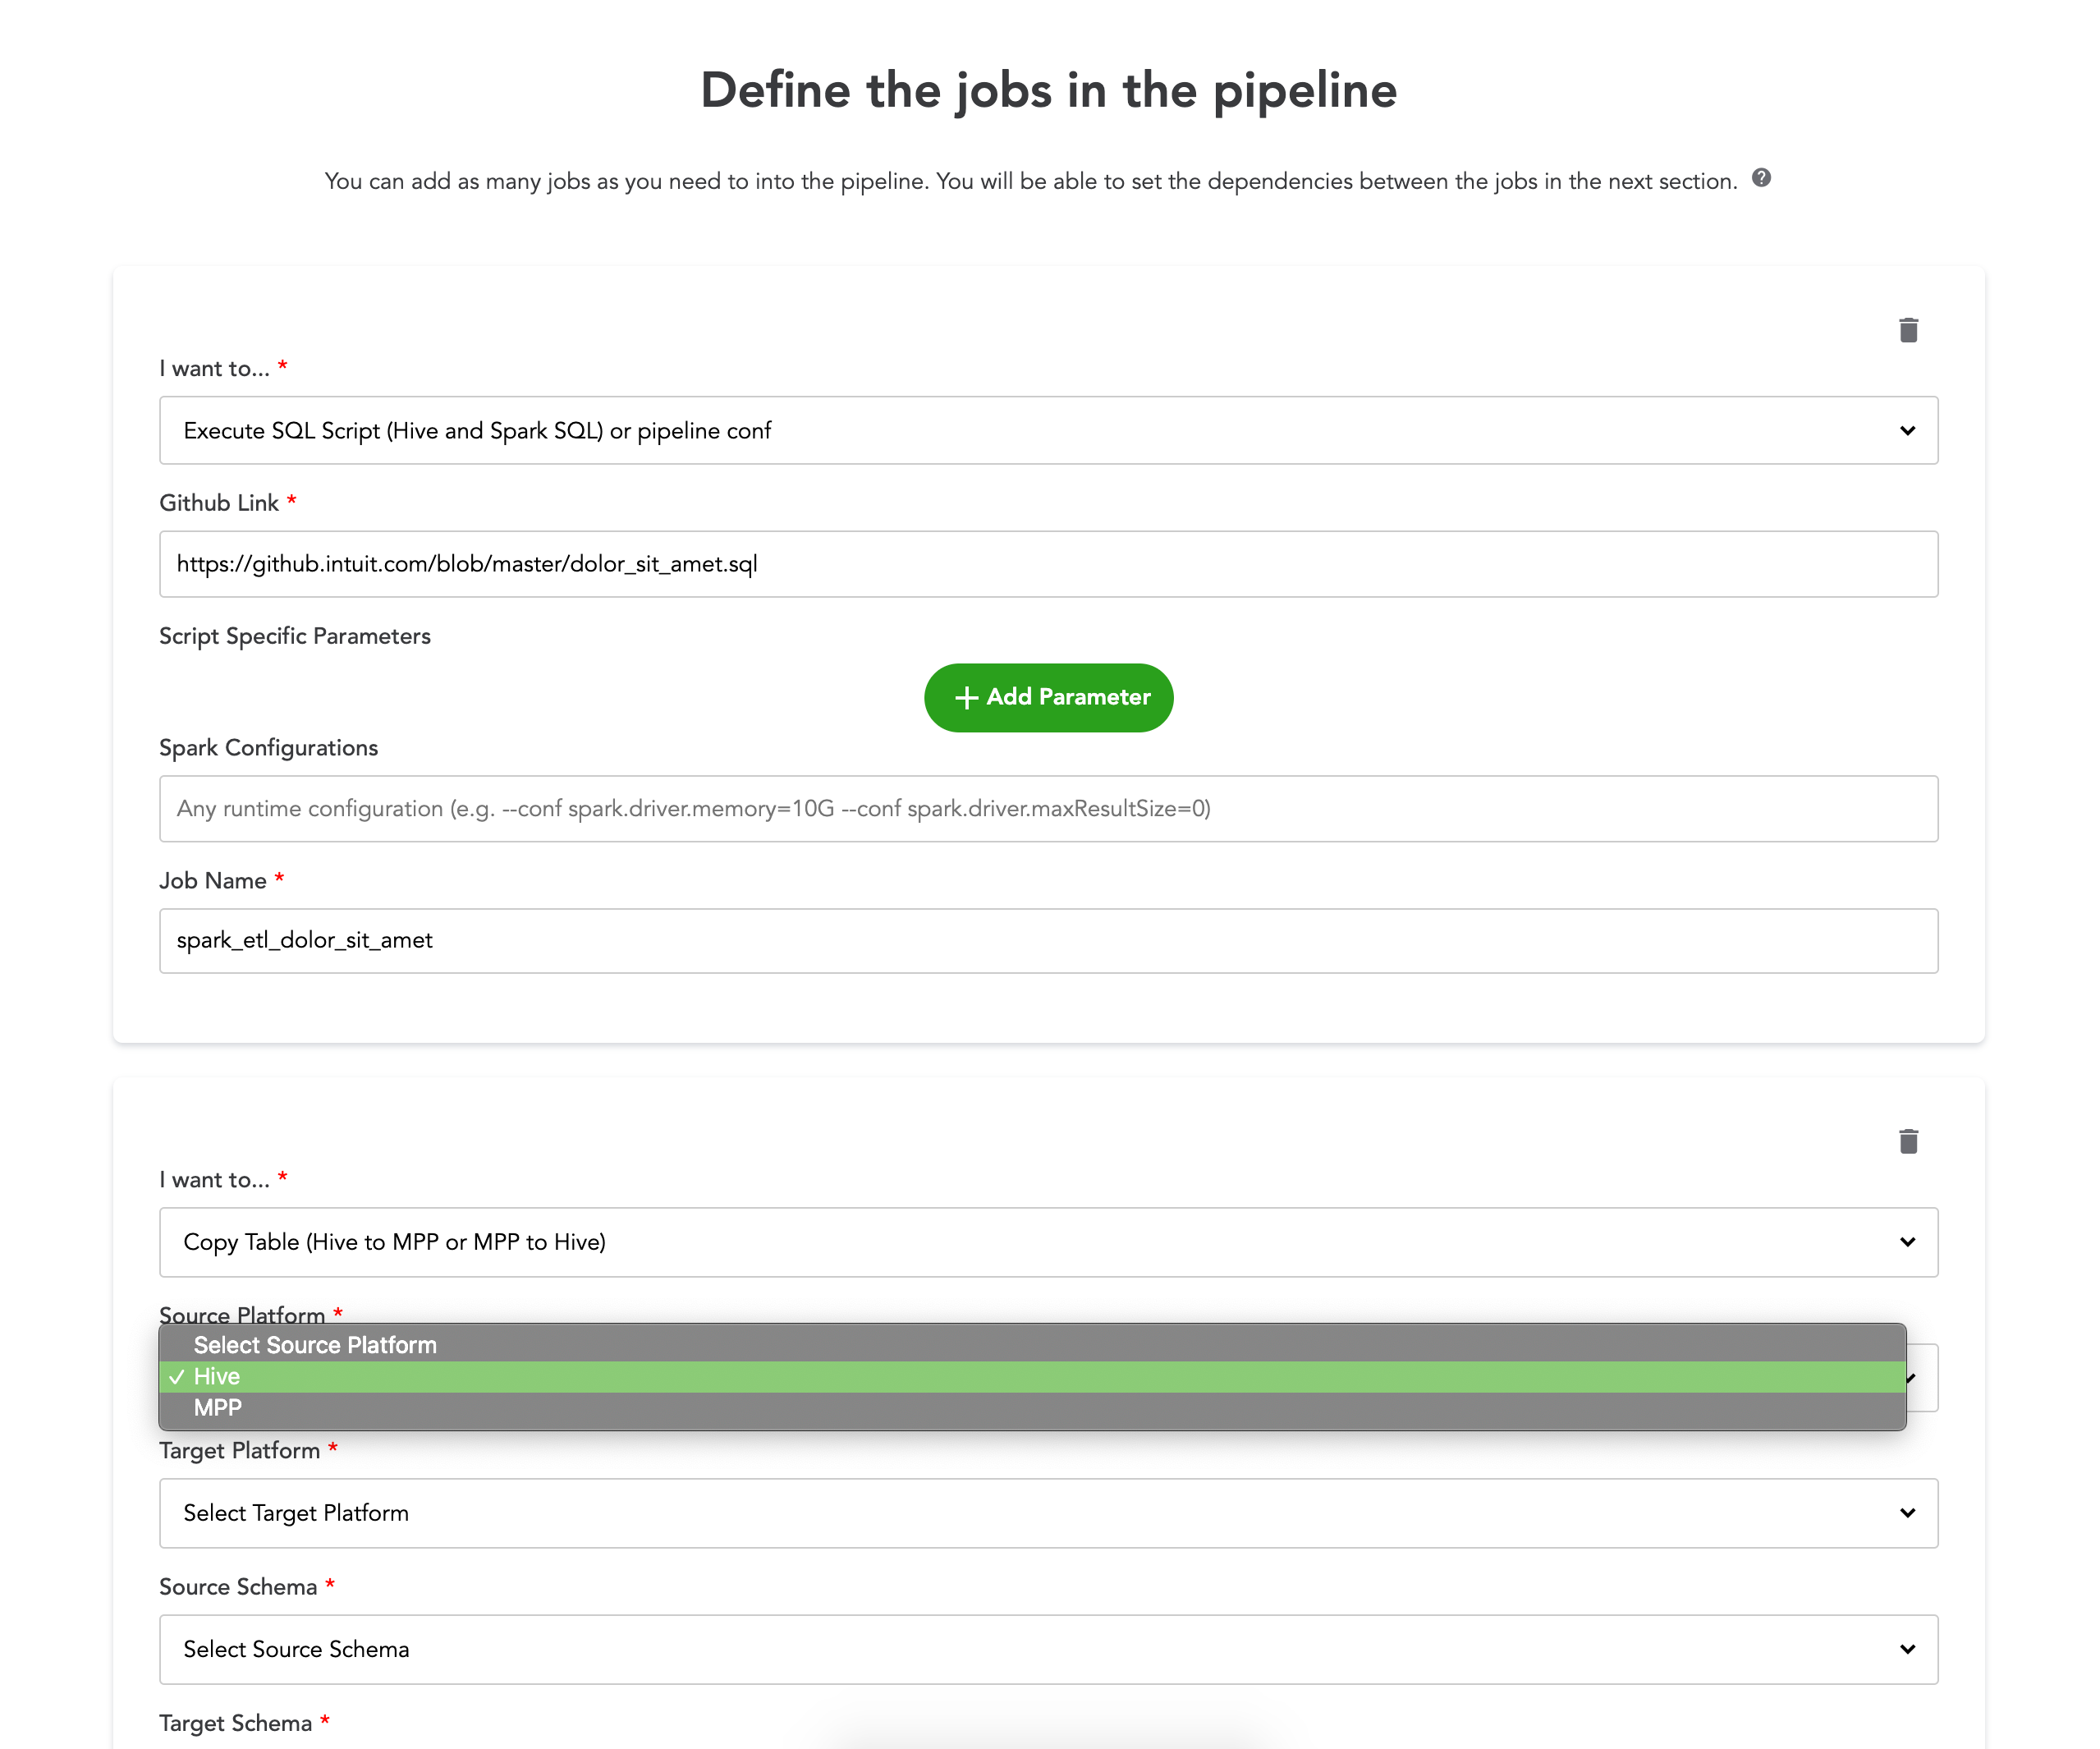2100x1749 pixels.
Task: Expand the Select Source Schema dropdown
Action: [1048, 1649]
